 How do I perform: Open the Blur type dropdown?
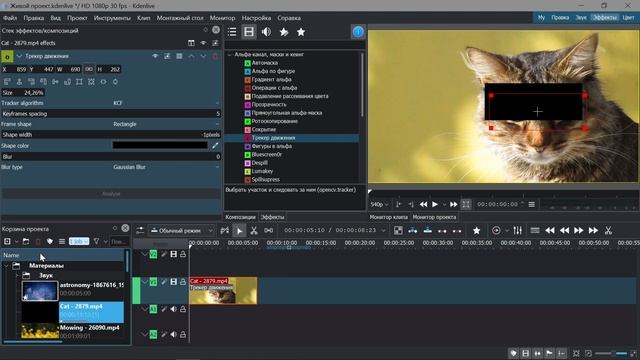pos(166,167)
